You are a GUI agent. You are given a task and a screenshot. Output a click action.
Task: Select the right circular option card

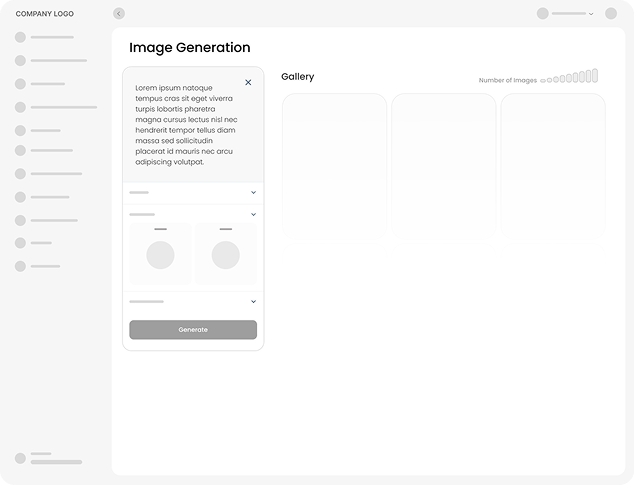225,252
